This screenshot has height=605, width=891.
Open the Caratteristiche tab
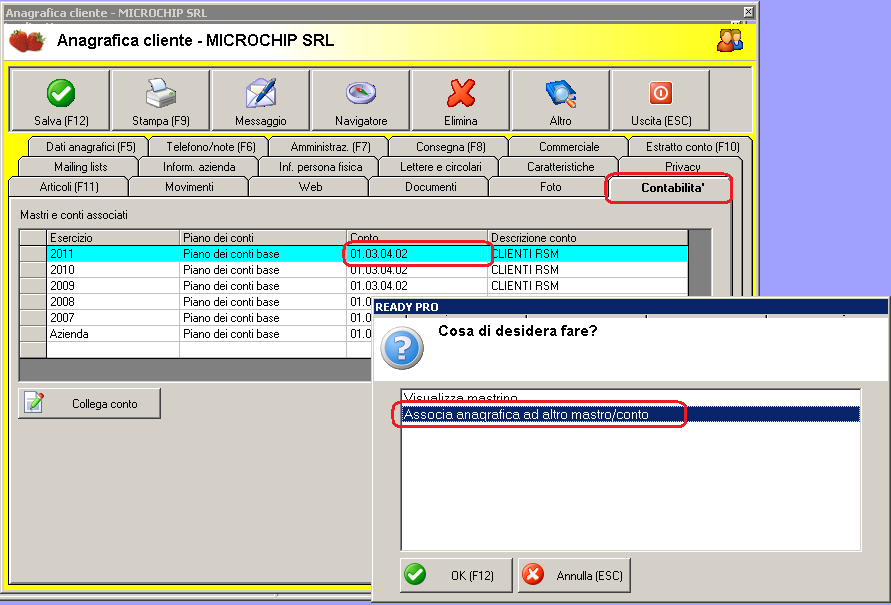tap(560, 167)
